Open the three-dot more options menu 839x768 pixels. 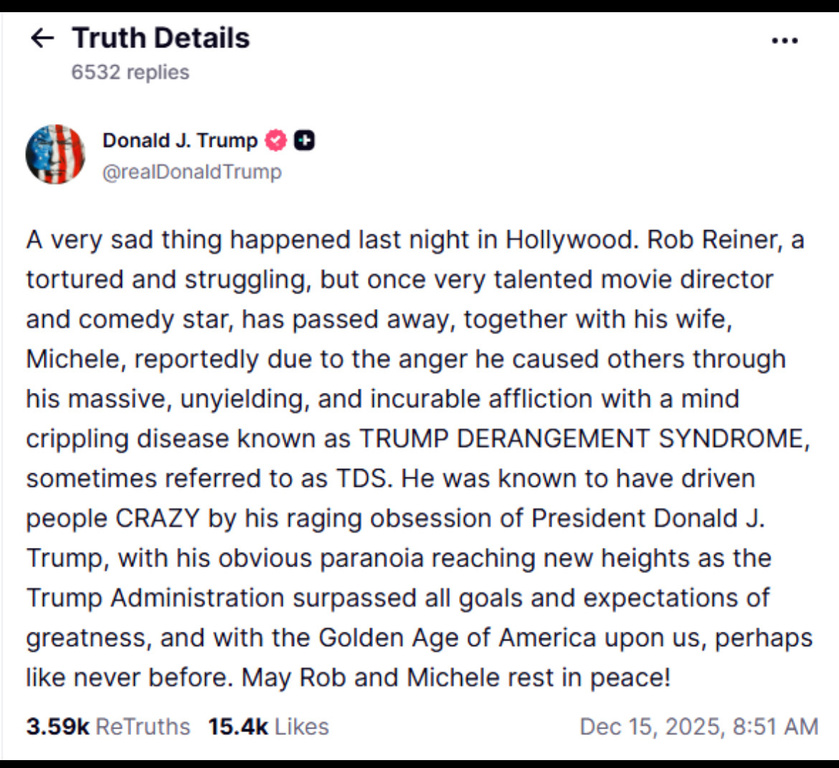point(785,41)
